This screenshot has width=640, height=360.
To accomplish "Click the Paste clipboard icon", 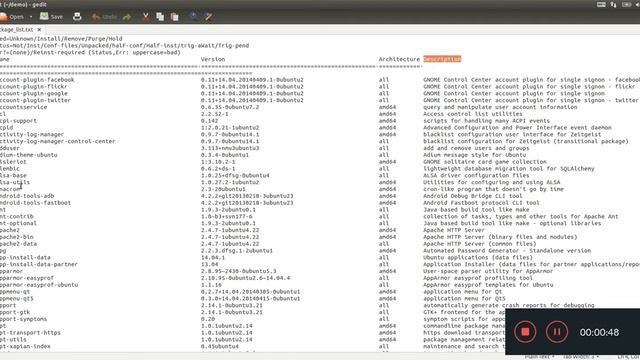I will click(175, 17).
